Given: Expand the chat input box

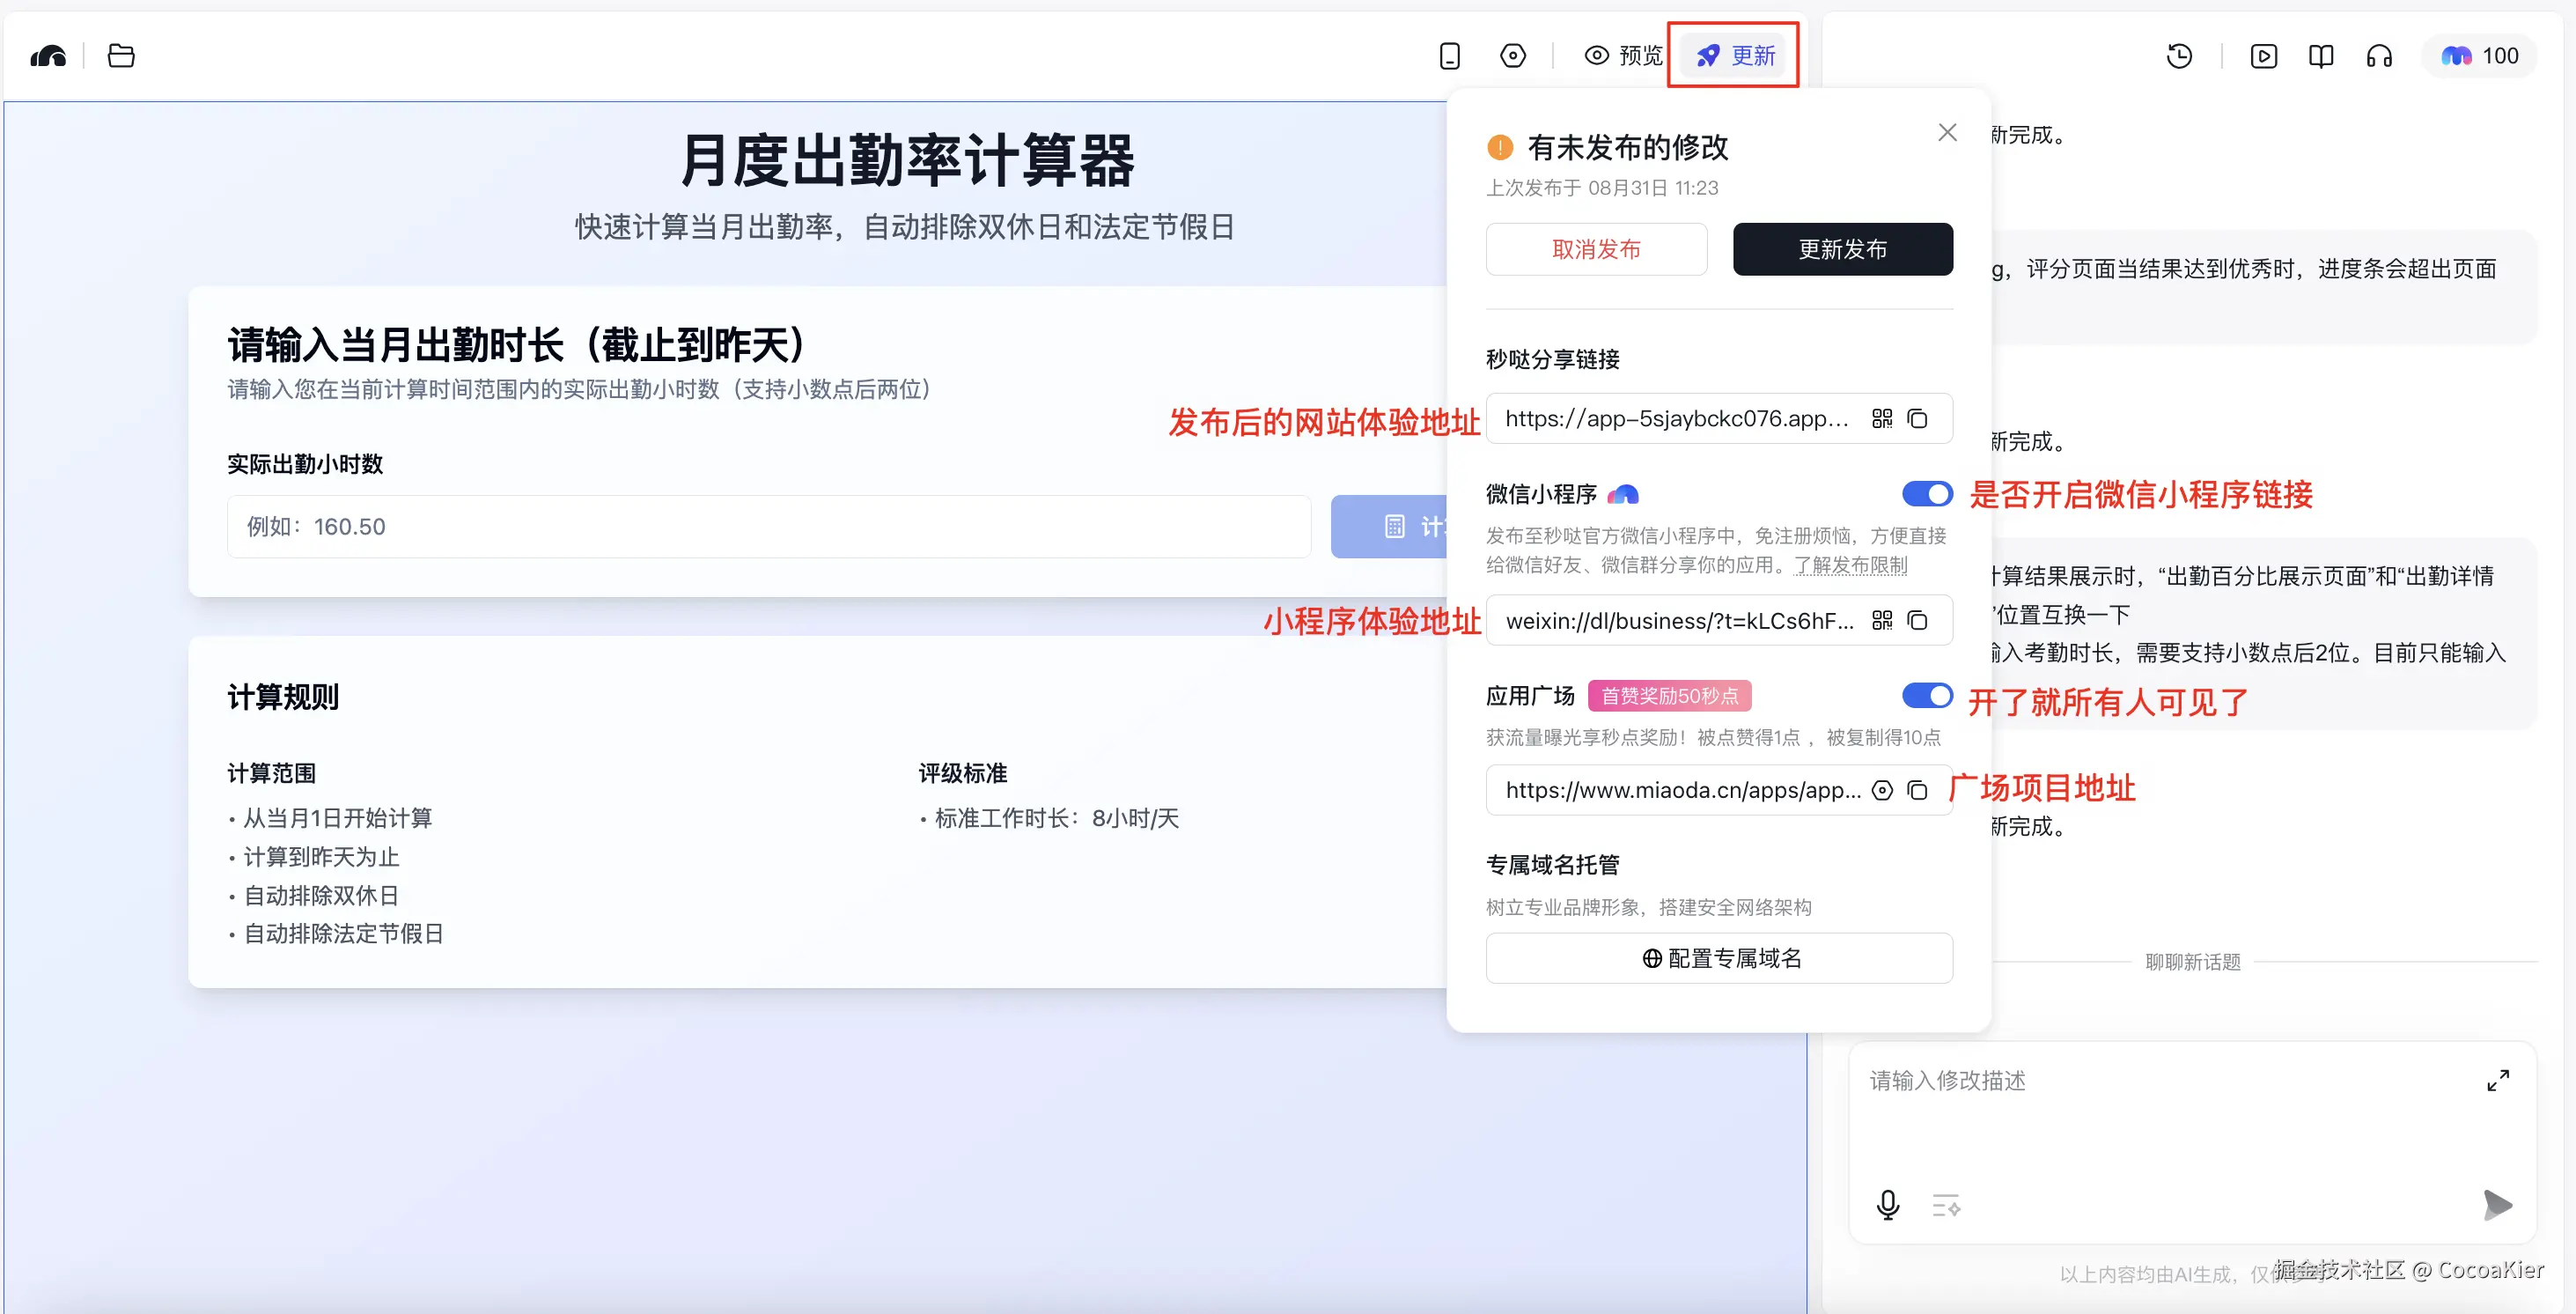Looking at the screenshot, I should (2499, 1080).
